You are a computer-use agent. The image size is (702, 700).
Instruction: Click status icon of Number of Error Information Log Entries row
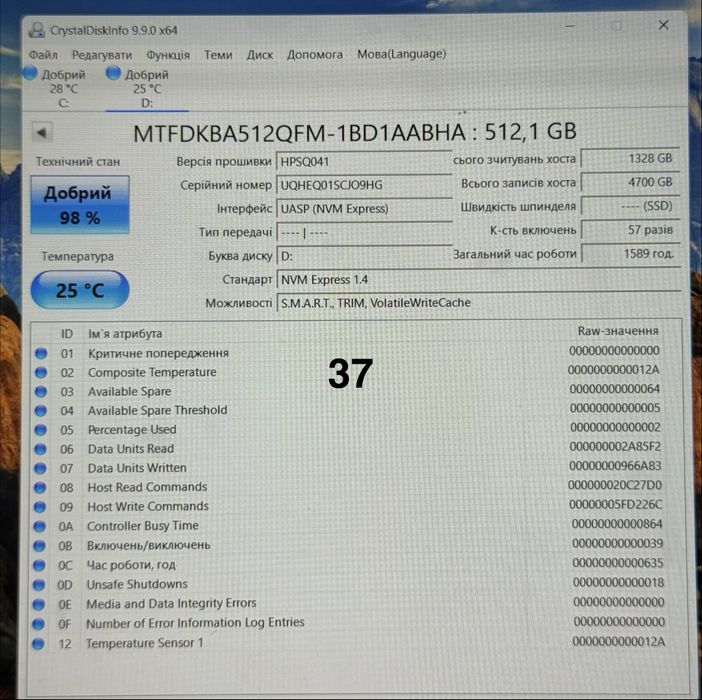click(39, 624)
